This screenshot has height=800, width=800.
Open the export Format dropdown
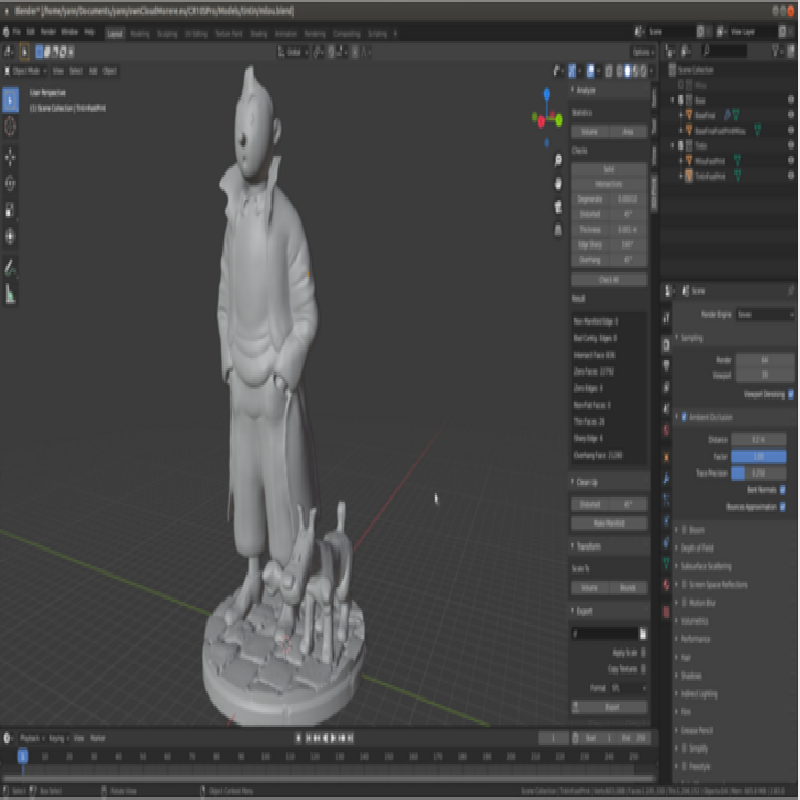[x=628, y=688]
